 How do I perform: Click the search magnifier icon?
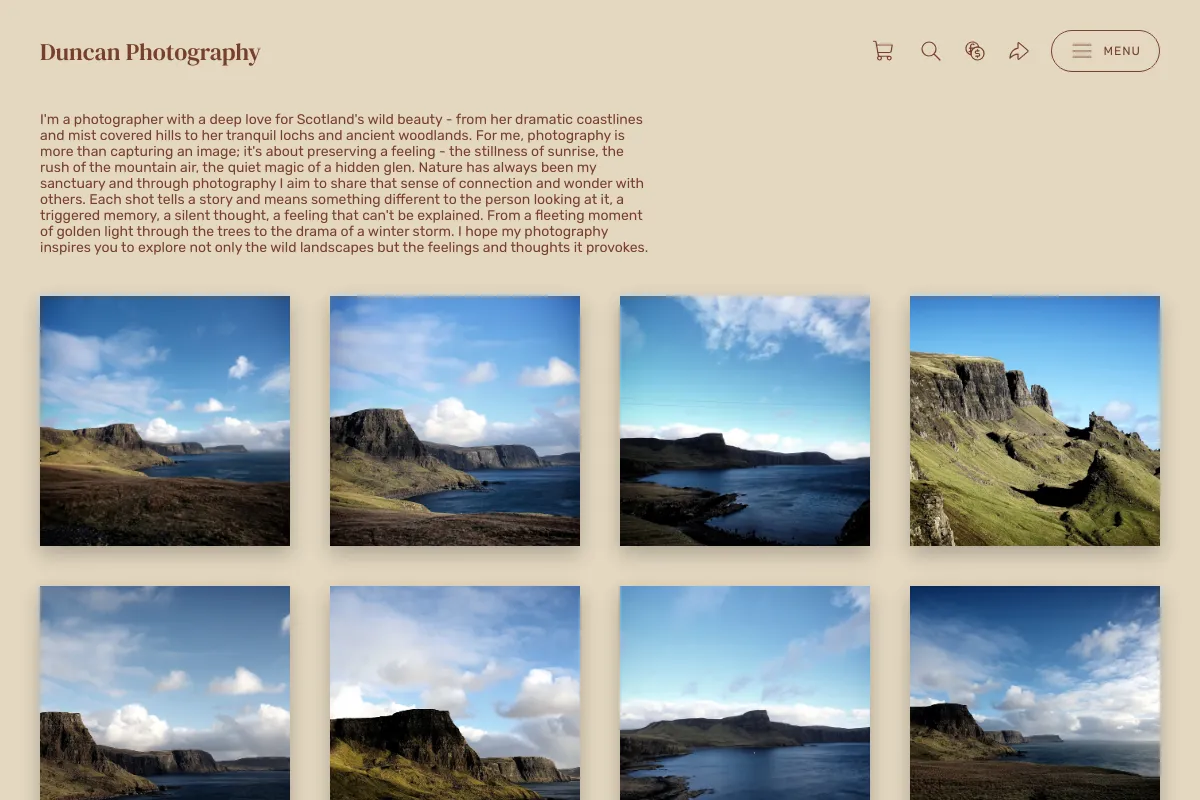931,51
